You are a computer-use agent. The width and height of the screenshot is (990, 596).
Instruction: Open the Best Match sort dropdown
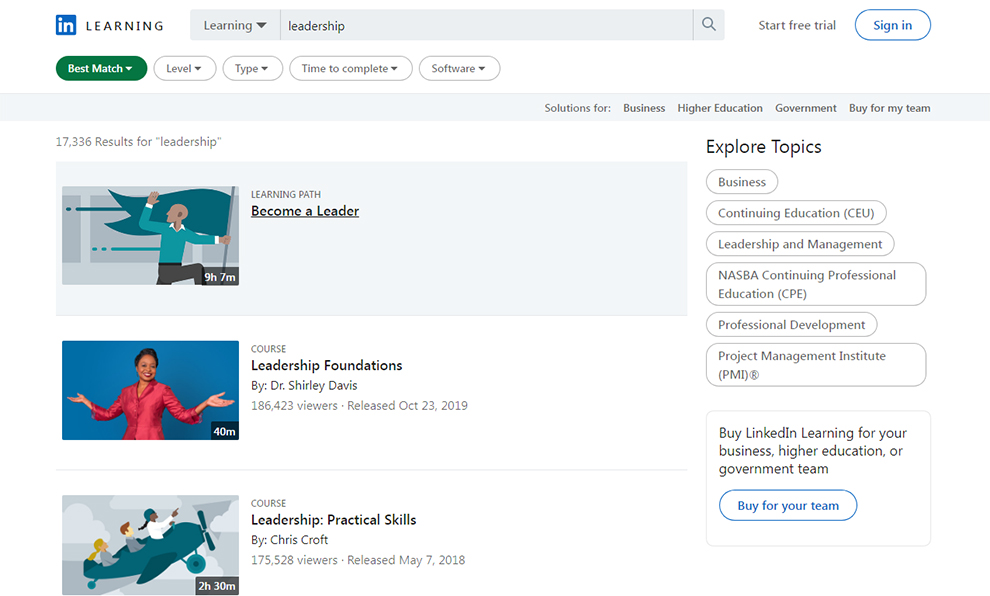(101, 68)
